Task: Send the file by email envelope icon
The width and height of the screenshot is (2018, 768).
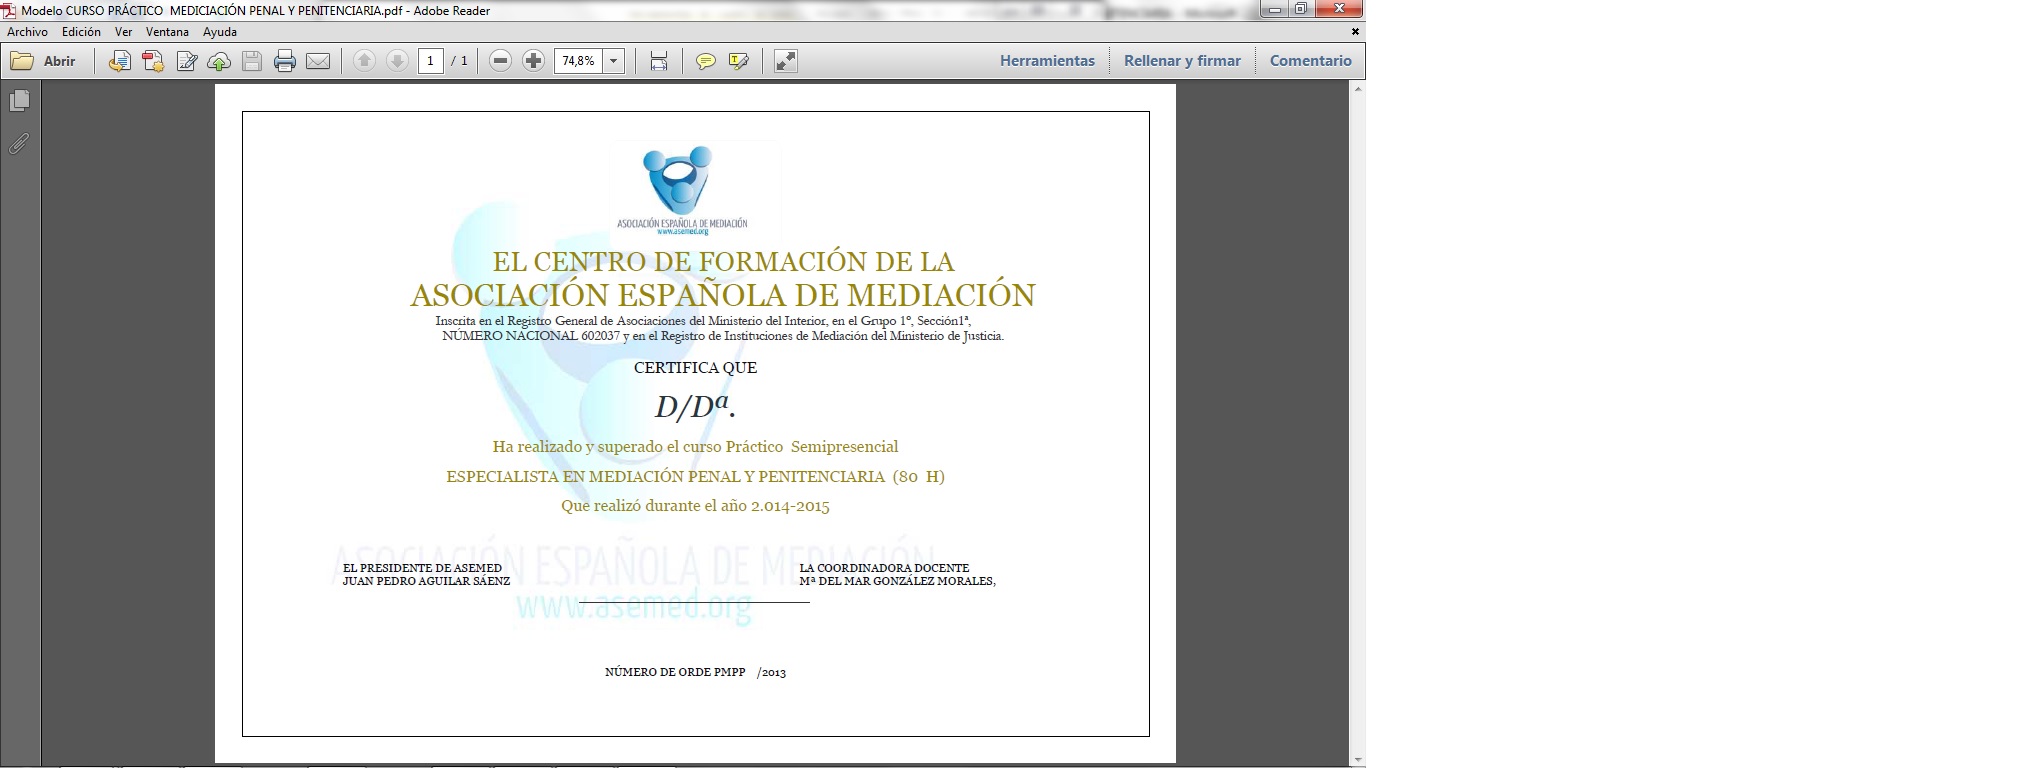Action: point(318,61)
